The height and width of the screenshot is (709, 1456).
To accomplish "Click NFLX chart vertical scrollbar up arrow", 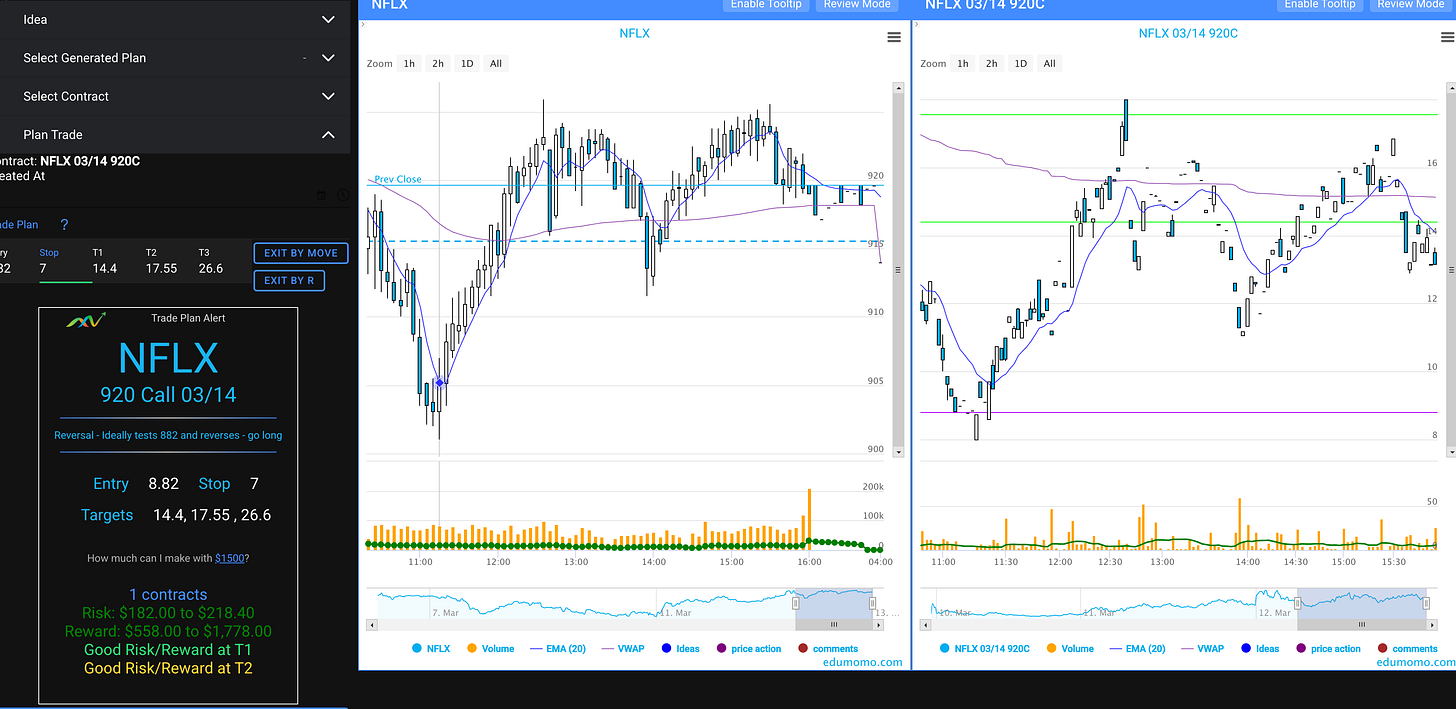I will click(x=898, y=87).
